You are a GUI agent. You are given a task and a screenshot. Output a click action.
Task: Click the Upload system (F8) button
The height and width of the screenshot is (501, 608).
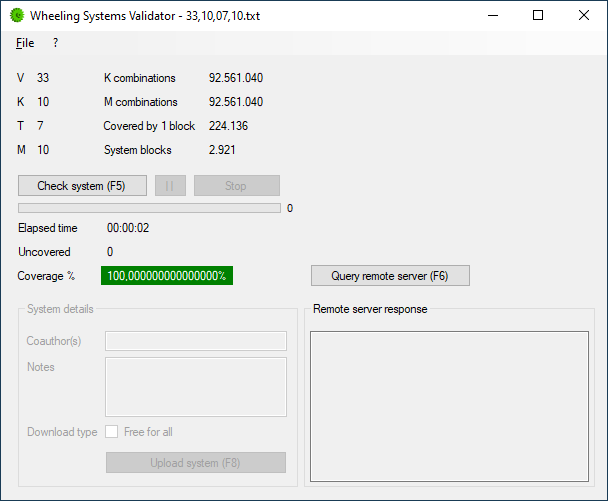[x=196, y=463]
